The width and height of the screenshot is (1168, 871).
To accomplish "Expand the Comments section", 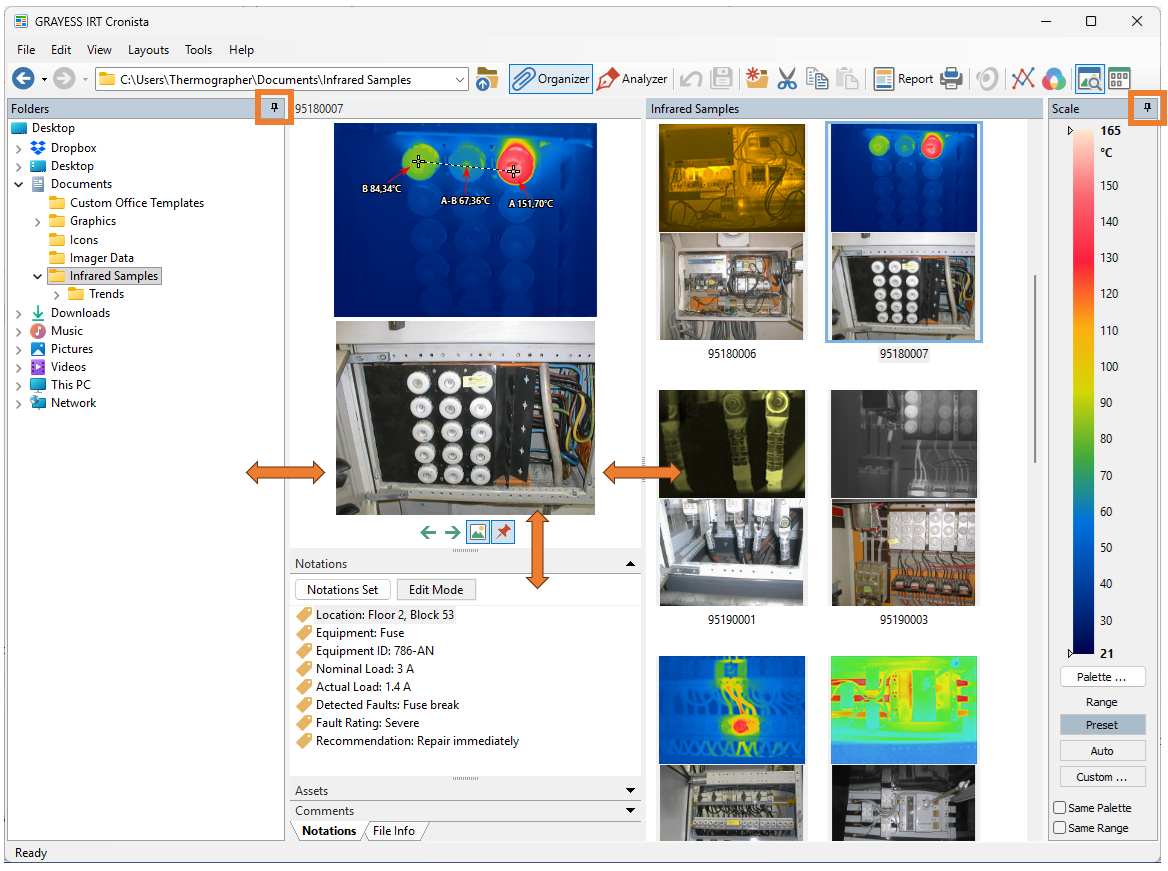I will pos(630,811).
